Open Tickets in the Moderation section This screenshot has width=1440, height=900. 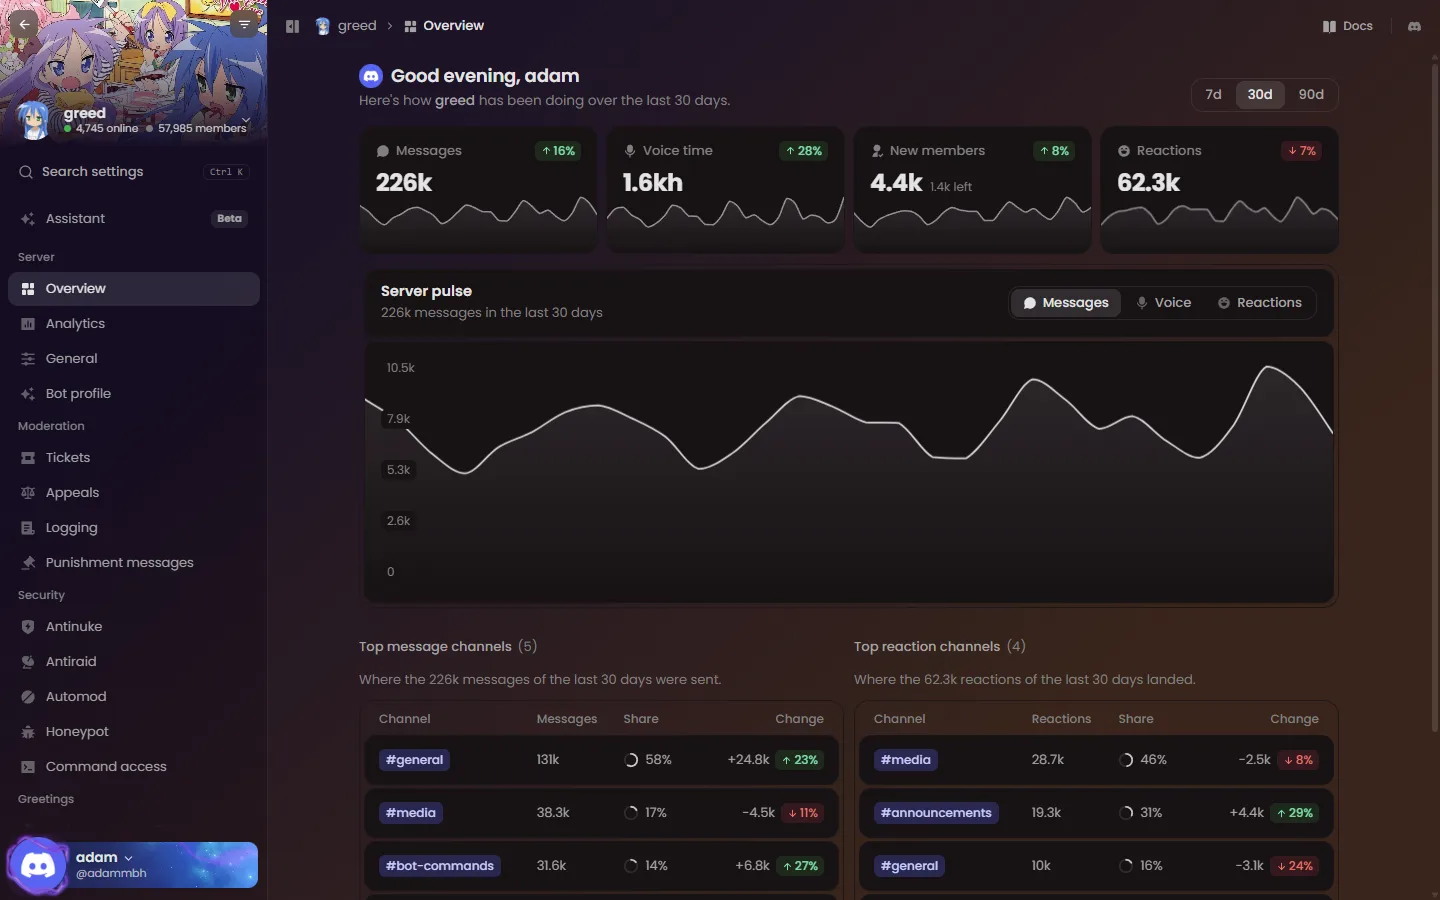pos(133,458)
